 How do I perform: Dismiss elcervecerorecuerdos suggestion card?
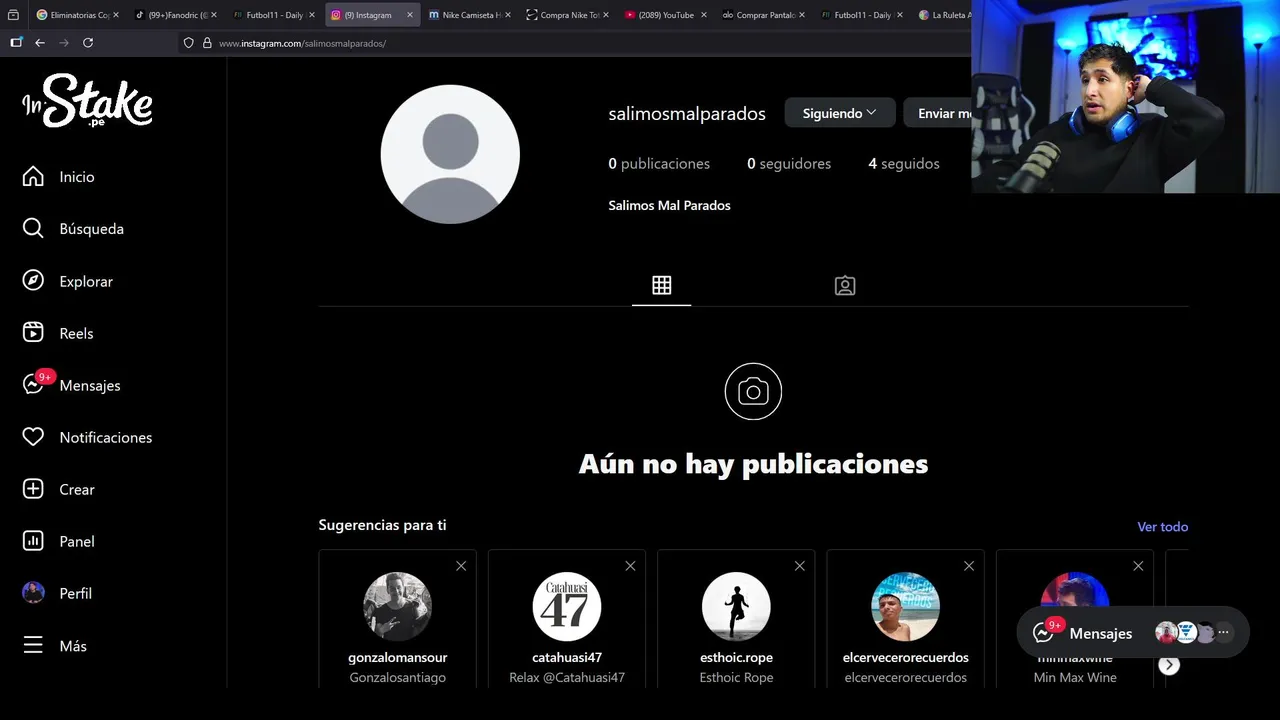click(x=969, y=566)
